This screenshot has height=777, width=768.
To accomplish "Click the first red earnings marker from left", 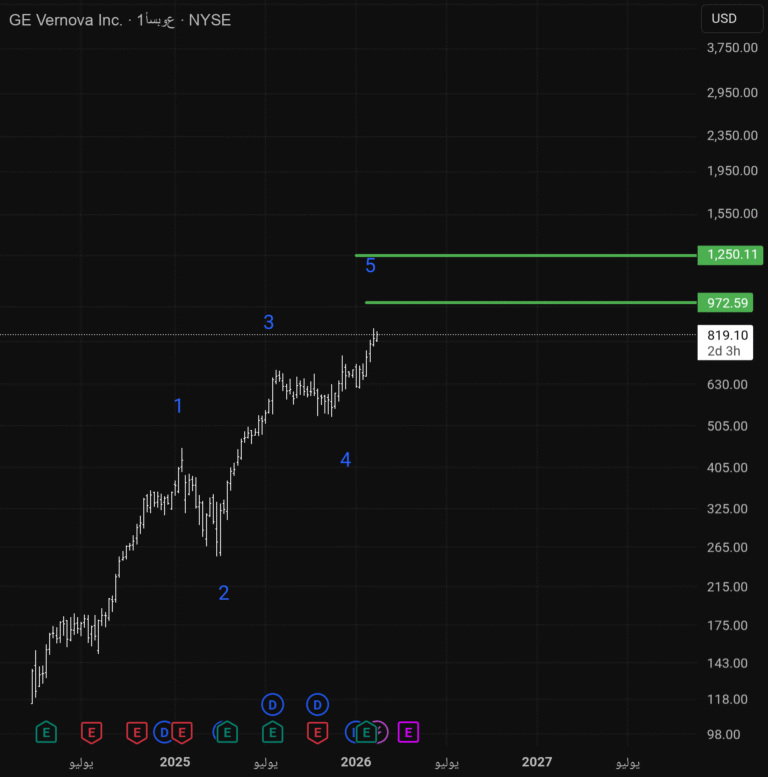I will pyautogui.click(x=91, y=733).
